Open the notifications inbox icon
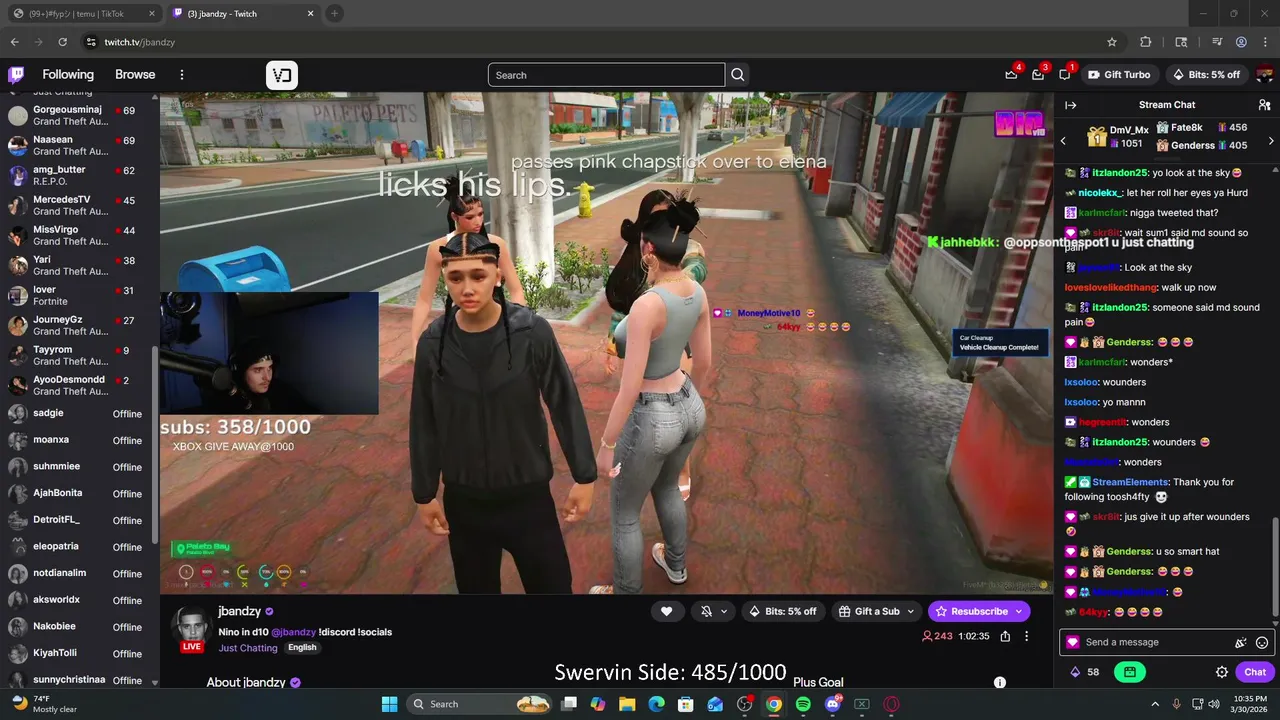 click(1038, 74)
